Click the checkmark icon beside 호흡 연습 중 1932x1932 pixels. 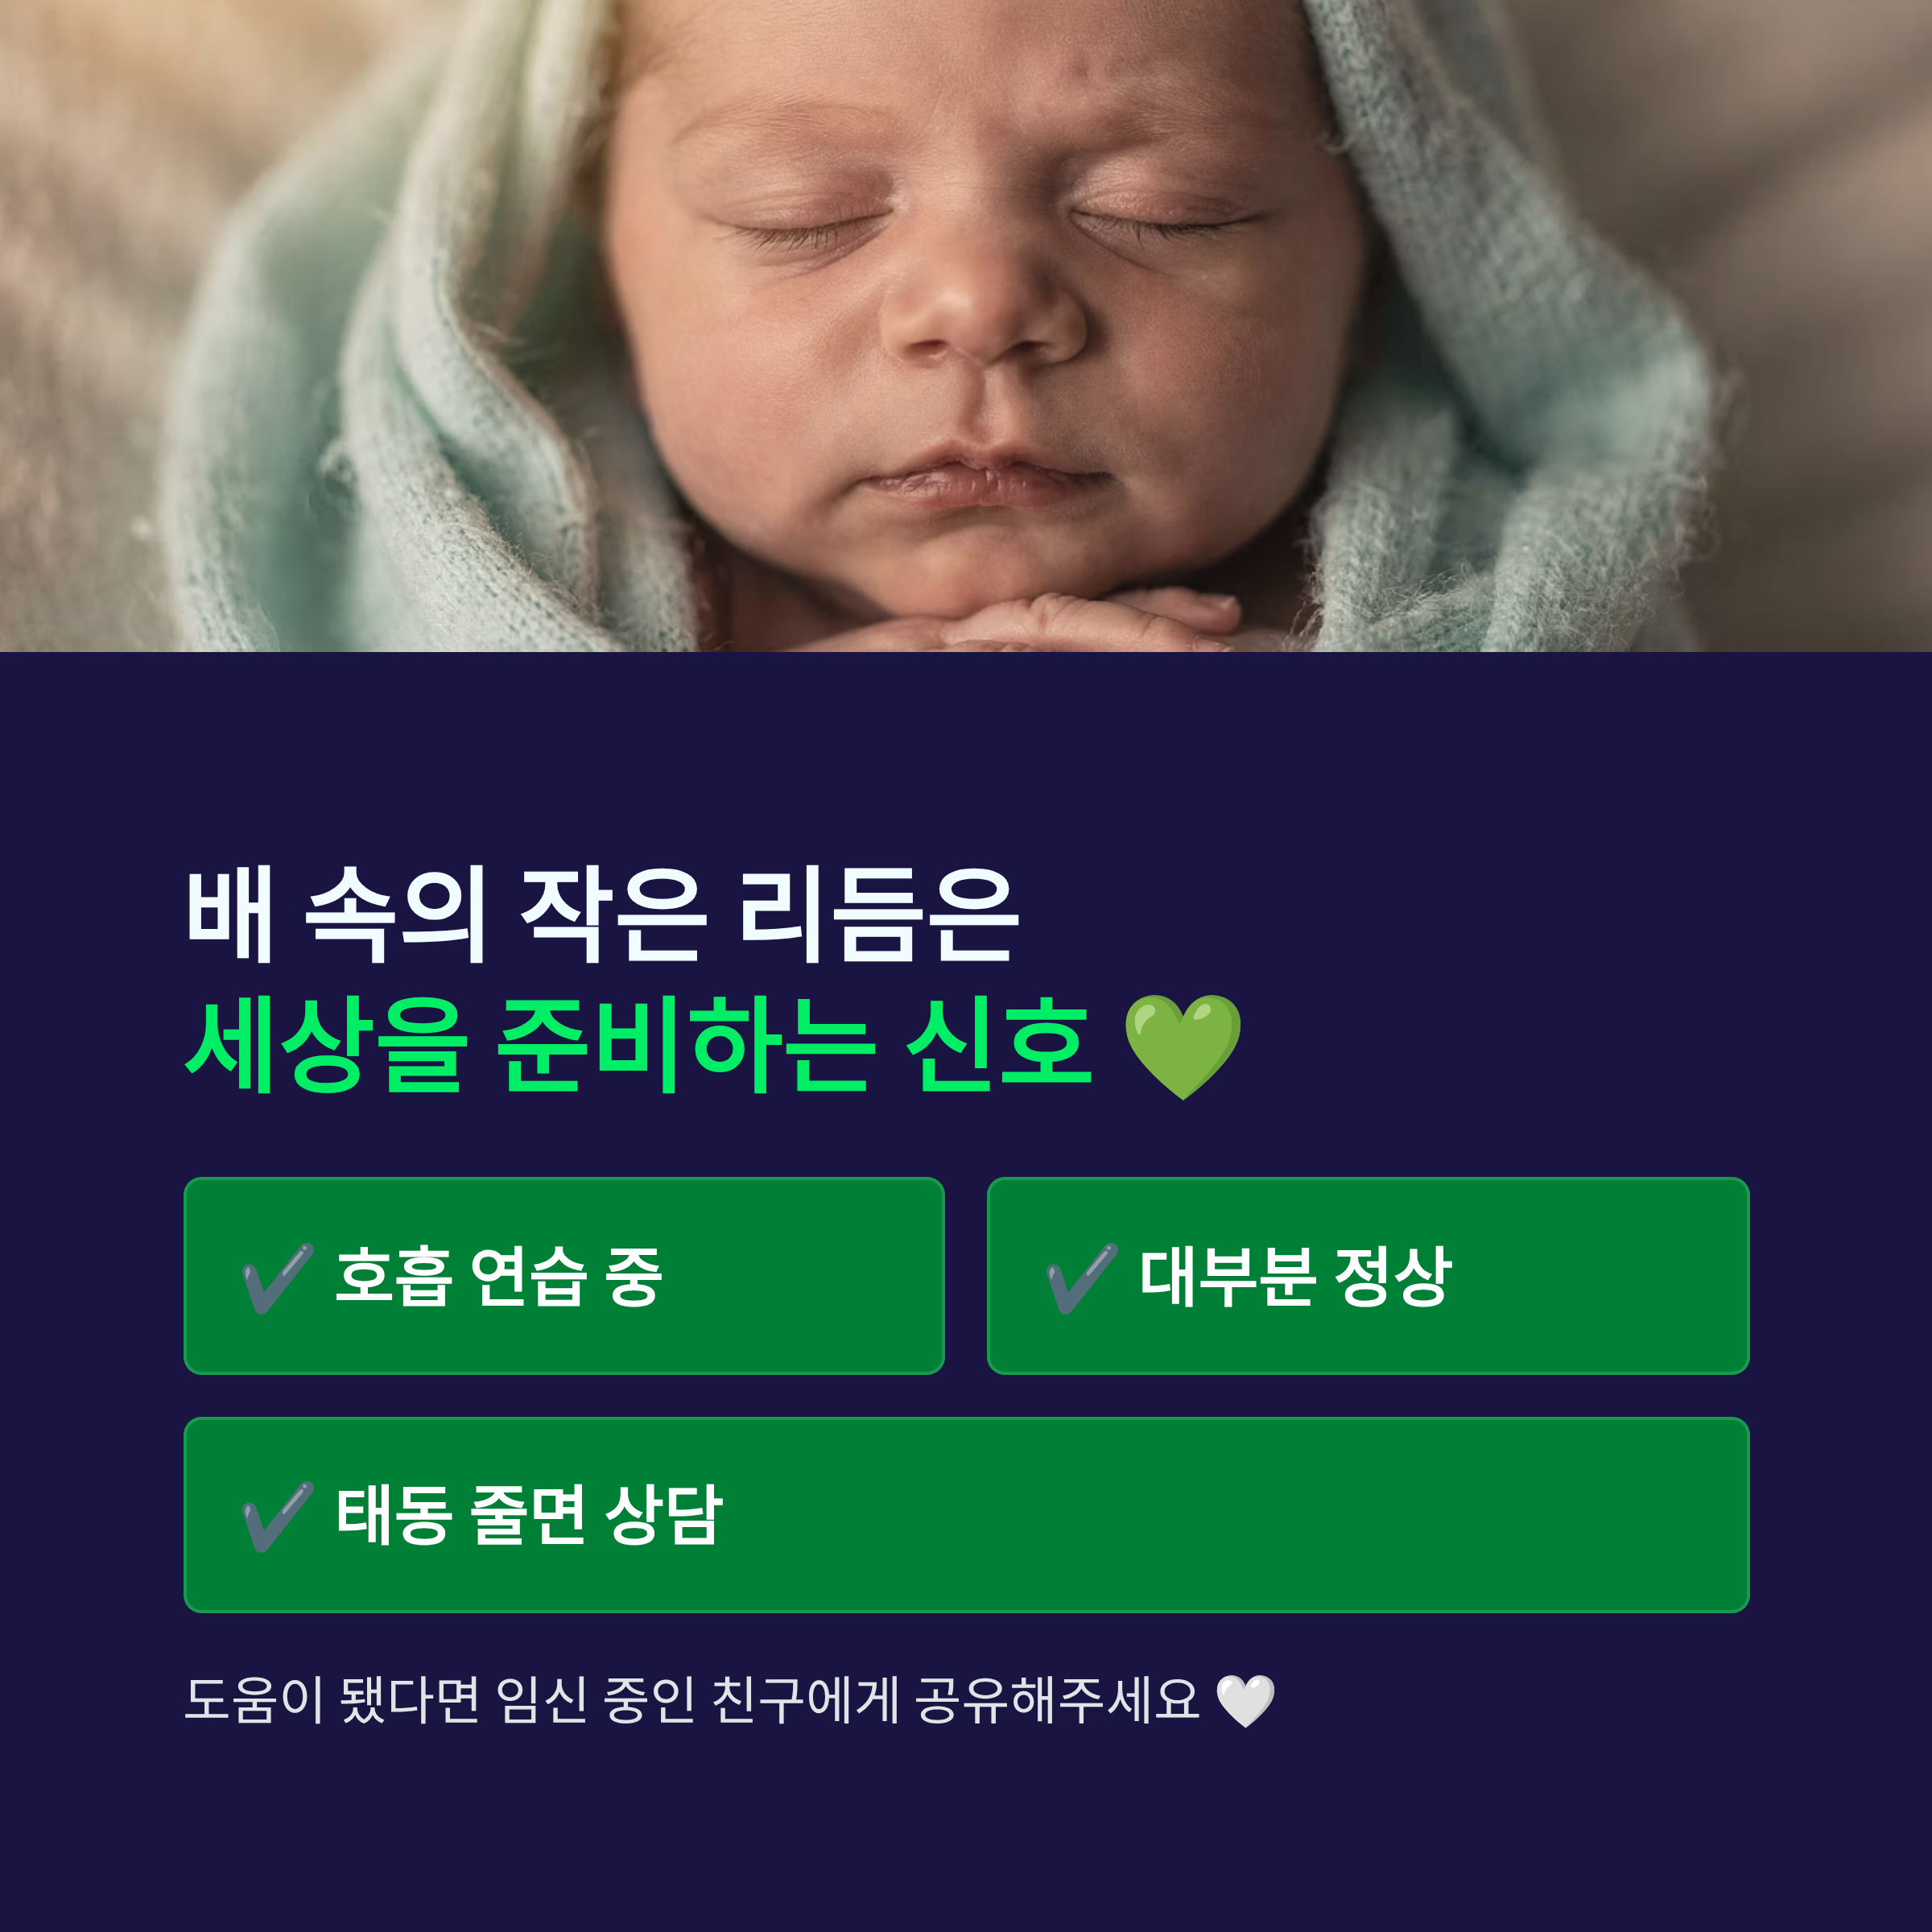click(278, 1279)
